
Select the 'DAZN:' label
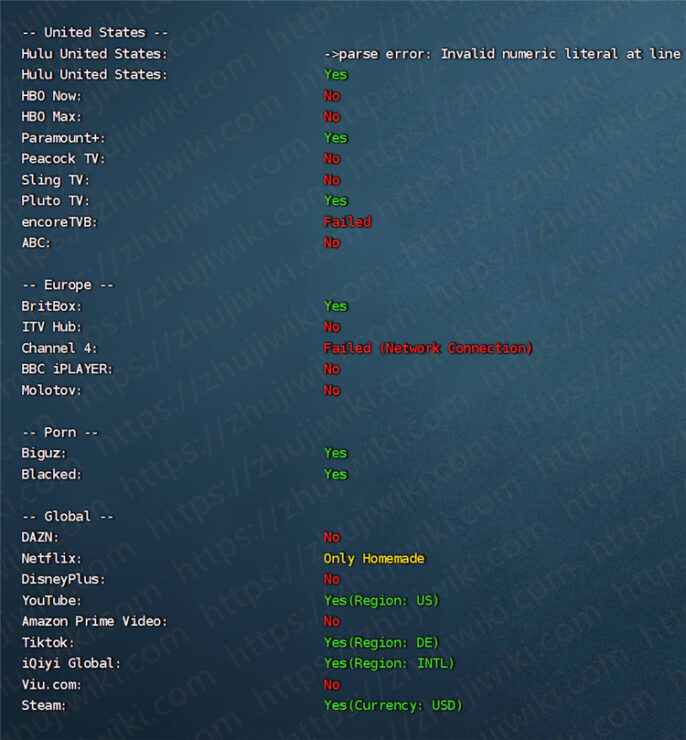coord(40,537)
